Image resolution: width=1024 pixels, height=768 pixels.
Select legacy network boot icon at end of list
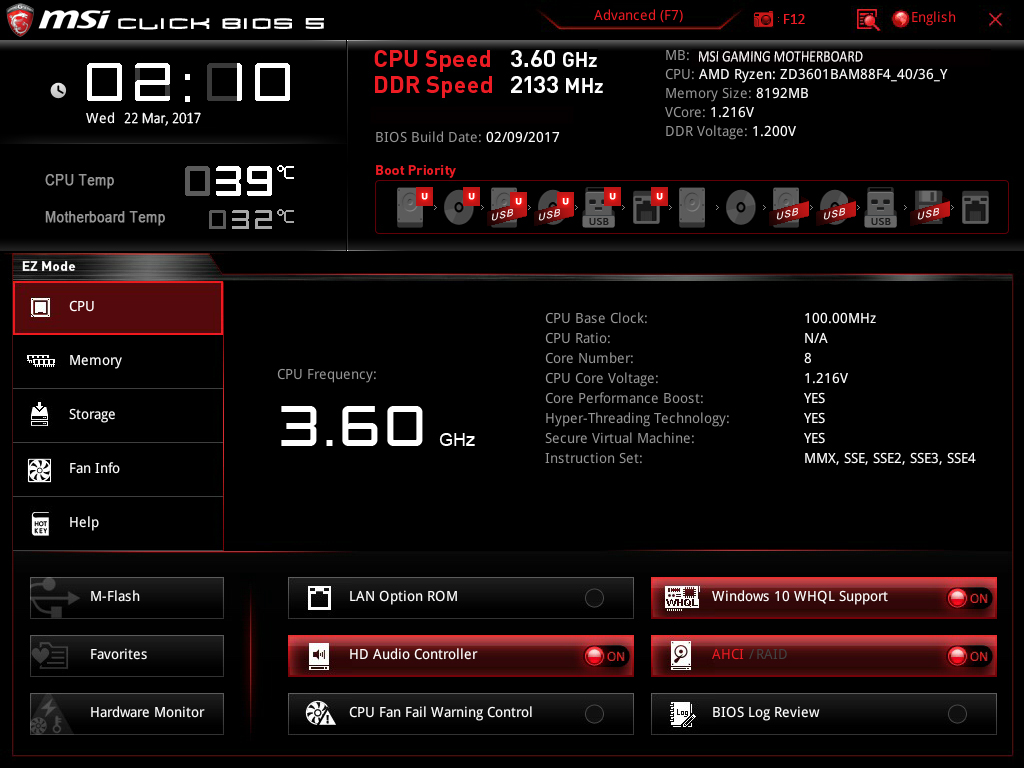click(x=975, y=207)
